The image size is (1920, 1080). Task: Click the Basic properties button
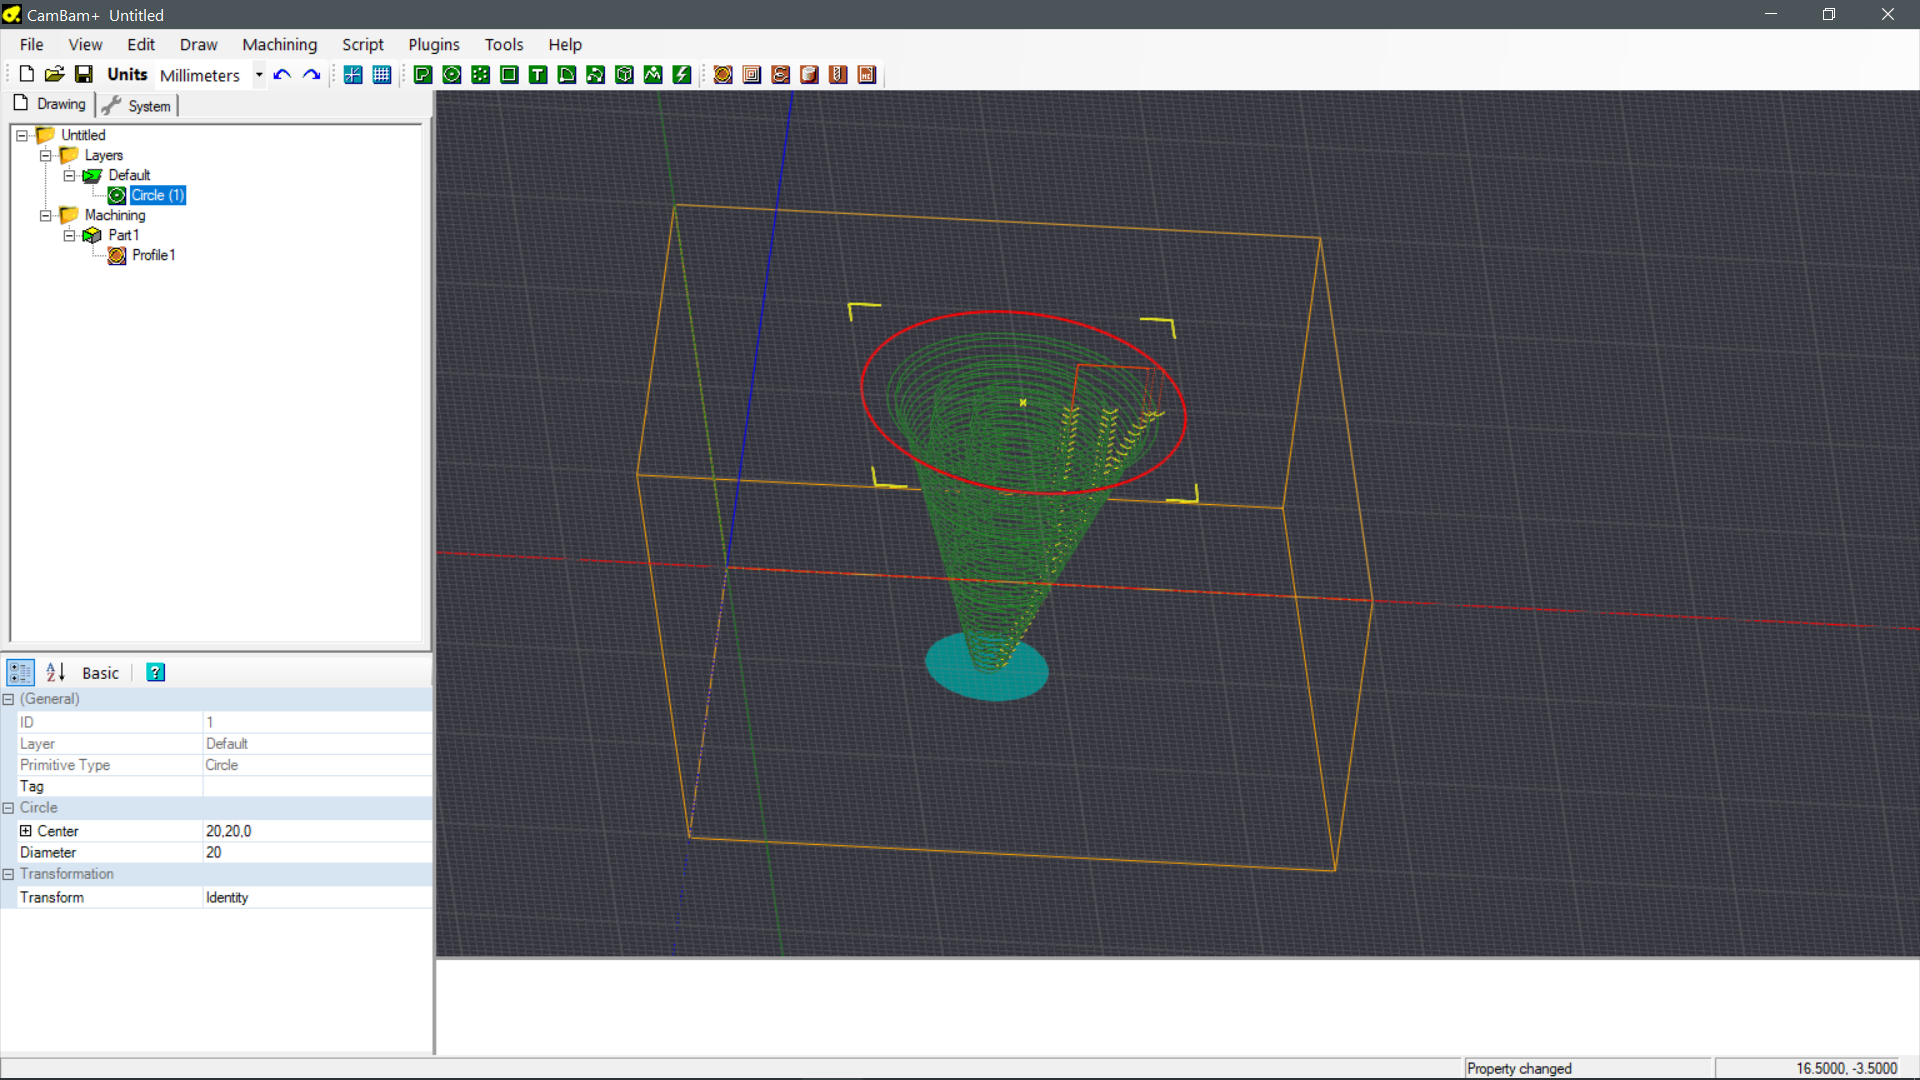[100, 673]
